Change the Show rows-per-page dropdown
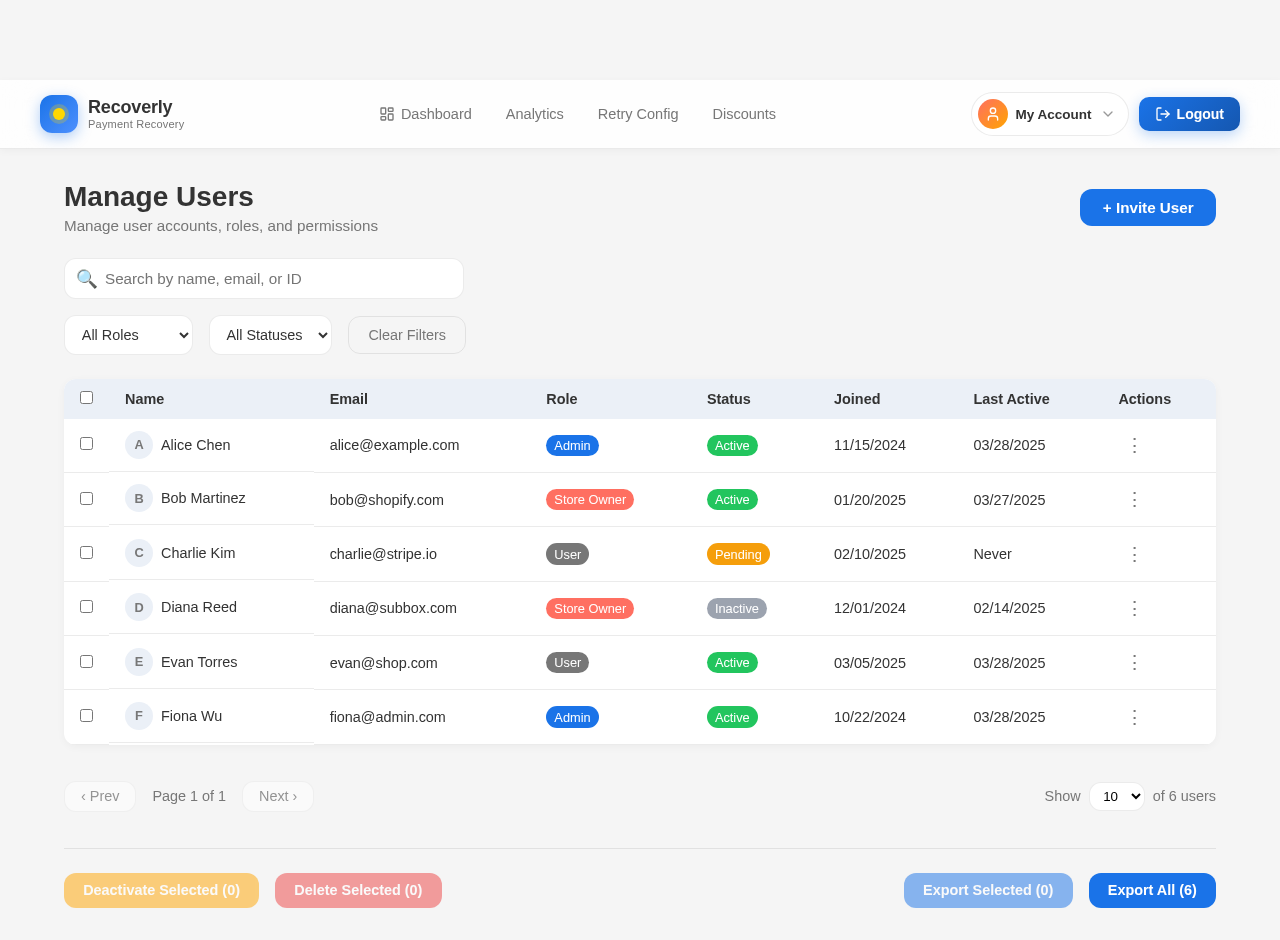This screenshot has height=940, width=1280. (x=1117, y=796)
